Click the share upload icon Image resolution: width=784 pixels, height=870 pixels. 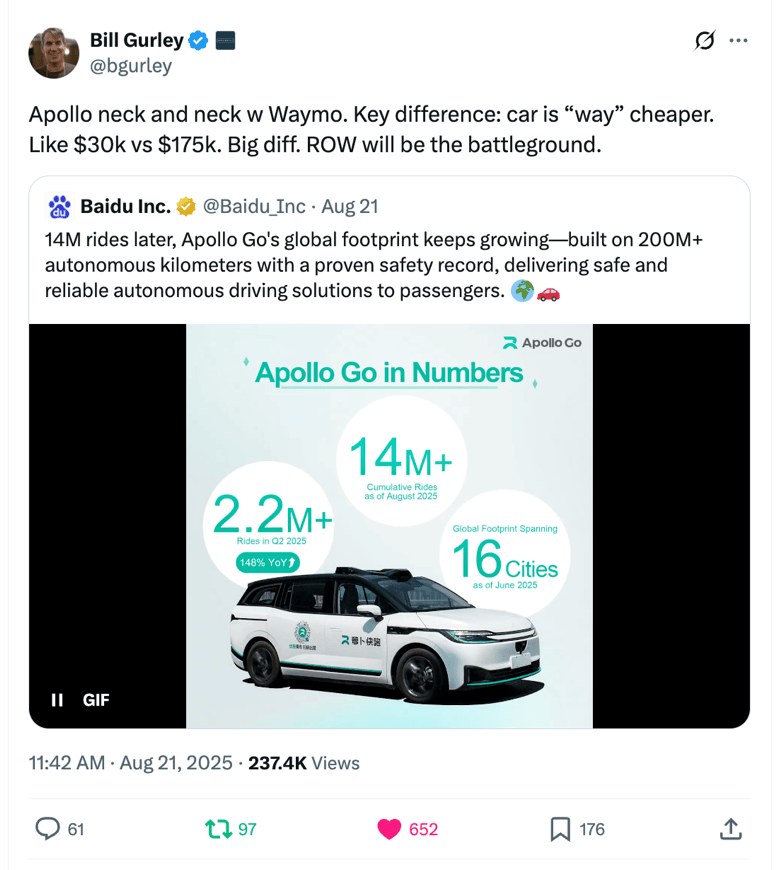point(730,829)
